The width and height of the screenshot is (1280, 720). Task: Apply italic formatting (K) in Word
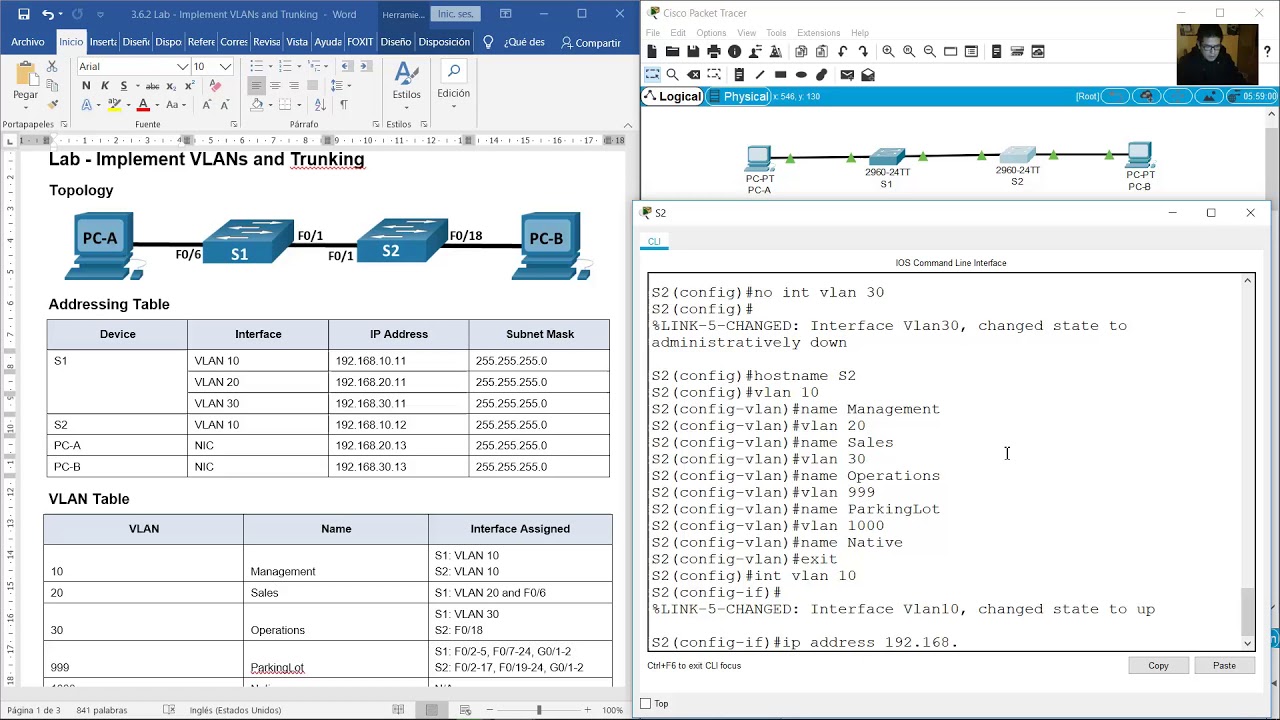[x=105, y=86]
